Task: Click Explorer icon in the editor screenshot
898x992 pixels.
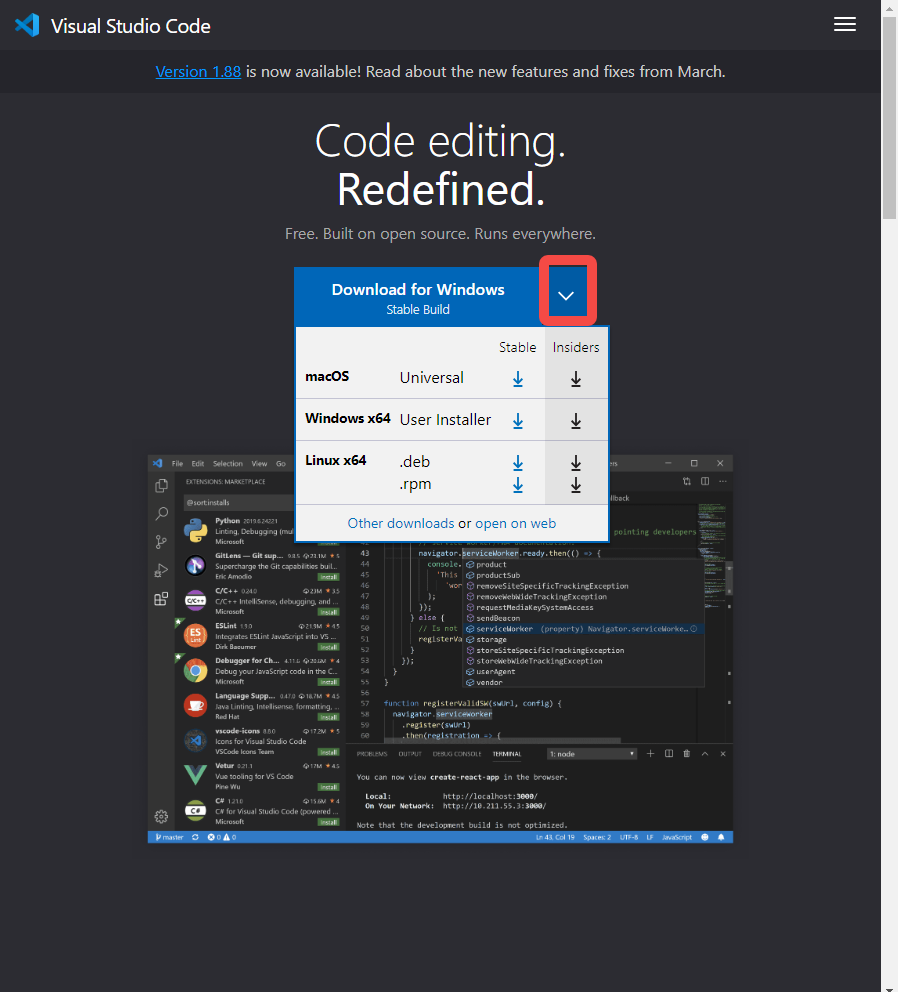Action: point(161,486)
